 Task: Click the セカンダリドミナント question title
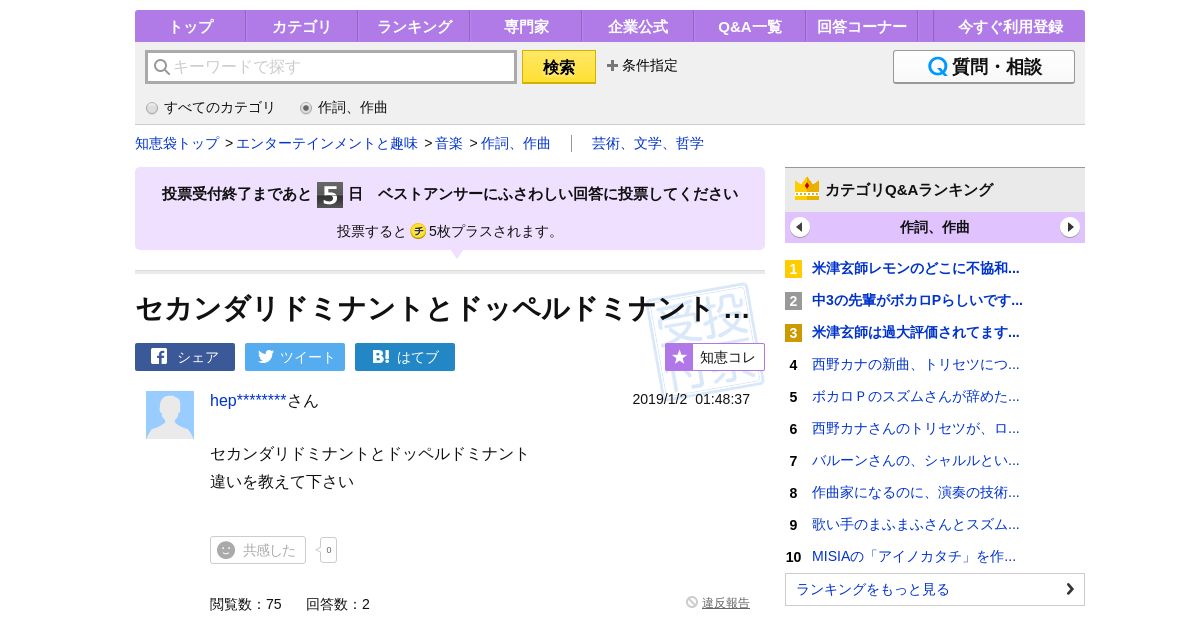click(442, 308)
